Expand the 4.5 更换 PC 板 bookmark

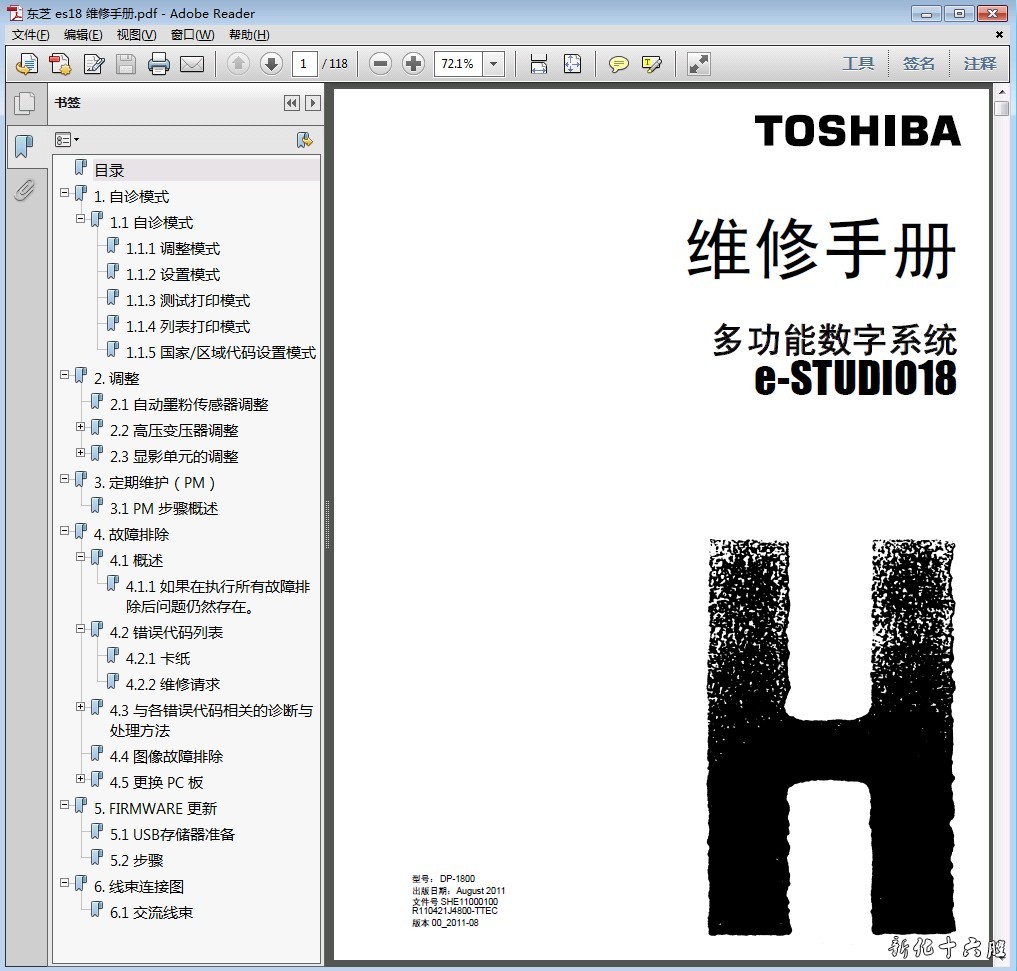81,779
